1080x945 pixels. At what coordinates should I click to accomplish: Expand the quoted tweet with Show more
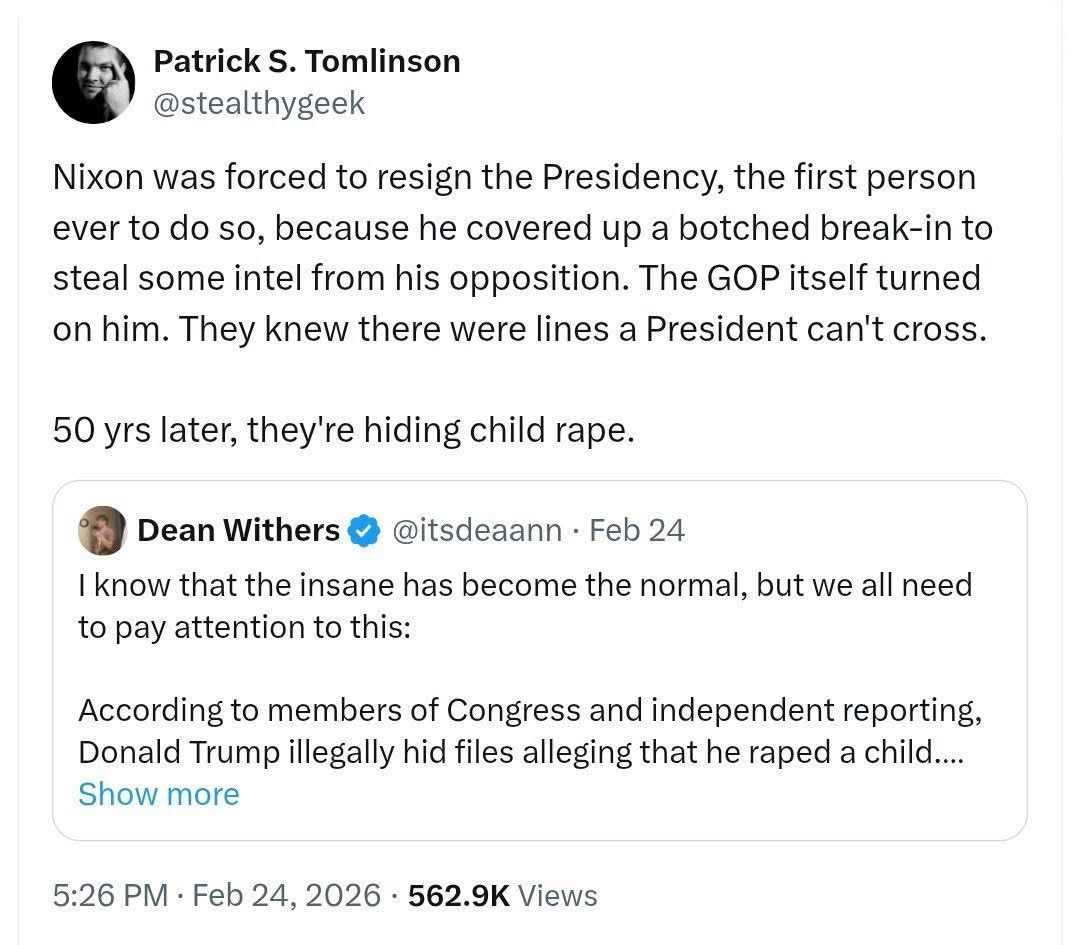coord(159,794)
